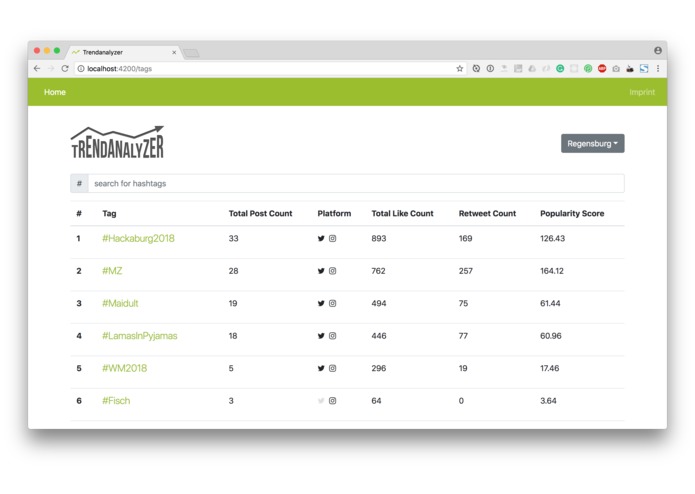This screenshot has height=494, width=695.
Task: Open Imprint in the navbar
Action: (x=642, y=92)
